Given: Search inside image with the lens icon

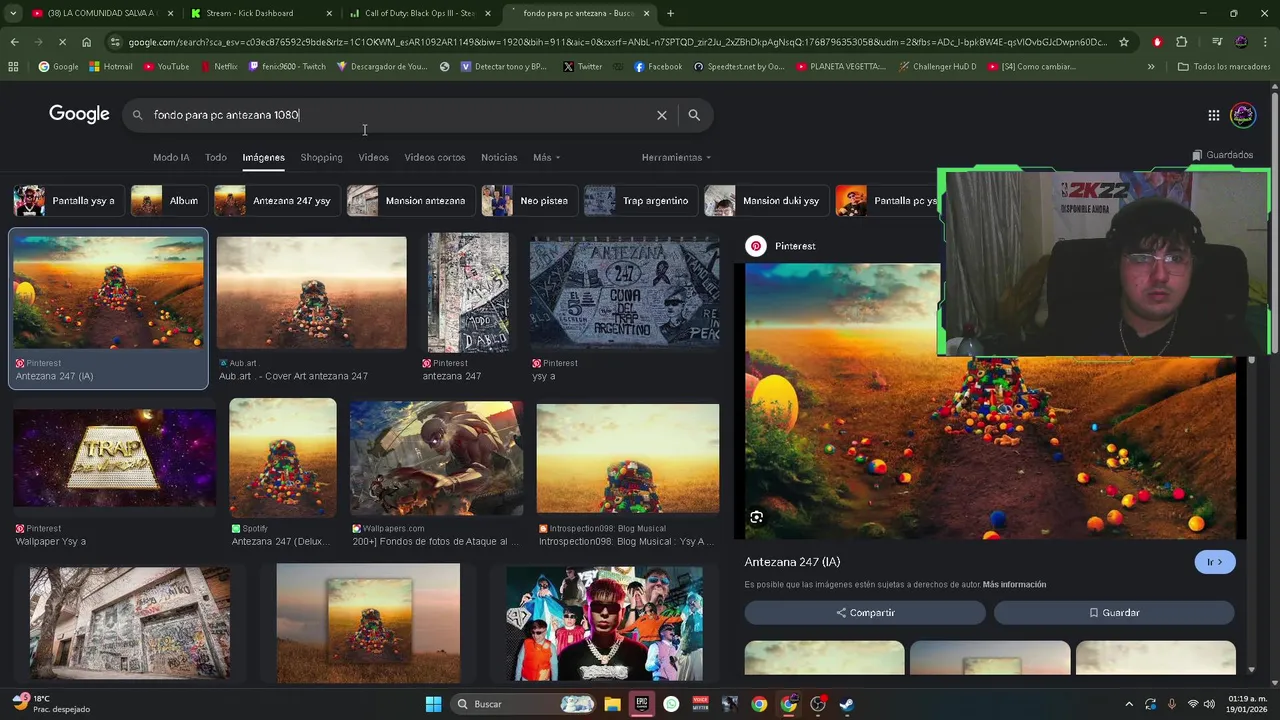Looking at the screenshot, I should point(757,517).
